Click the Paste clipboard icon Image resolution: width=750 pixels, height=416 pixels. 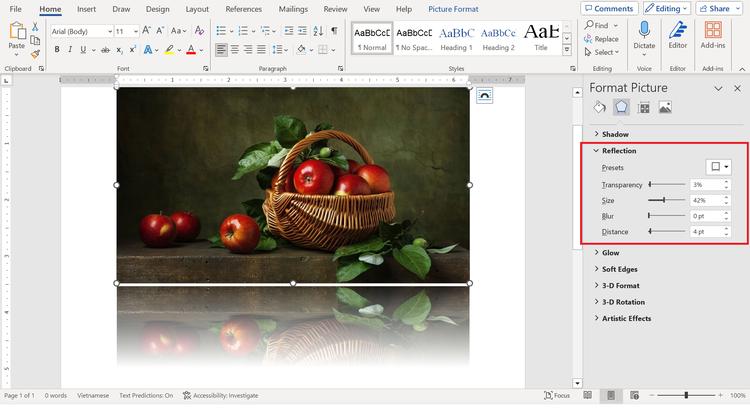(x=17, y=31)
